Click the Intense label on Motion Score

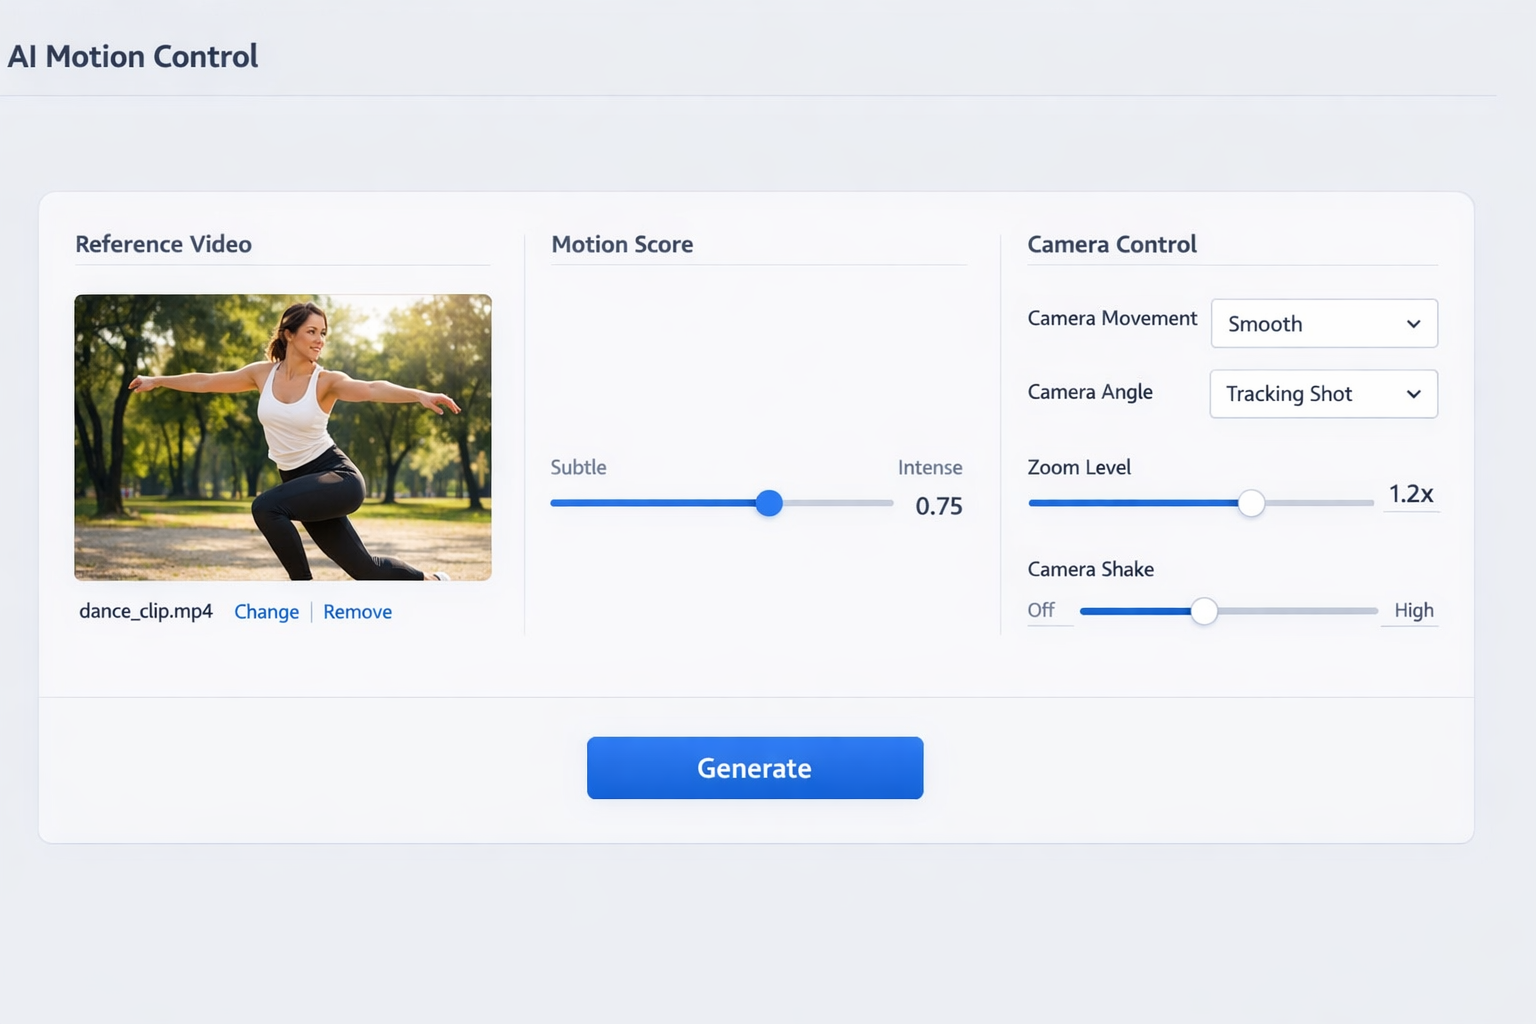click(x=929, y=467)
